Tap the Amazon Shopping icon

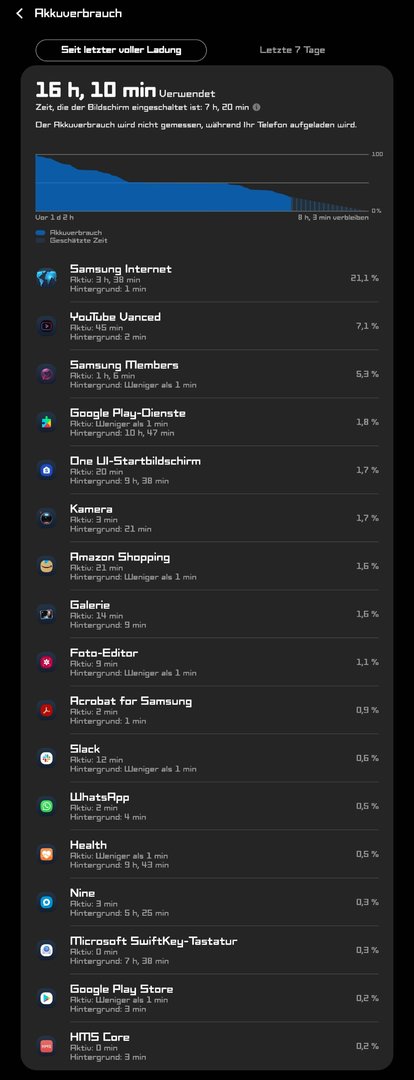46,566
